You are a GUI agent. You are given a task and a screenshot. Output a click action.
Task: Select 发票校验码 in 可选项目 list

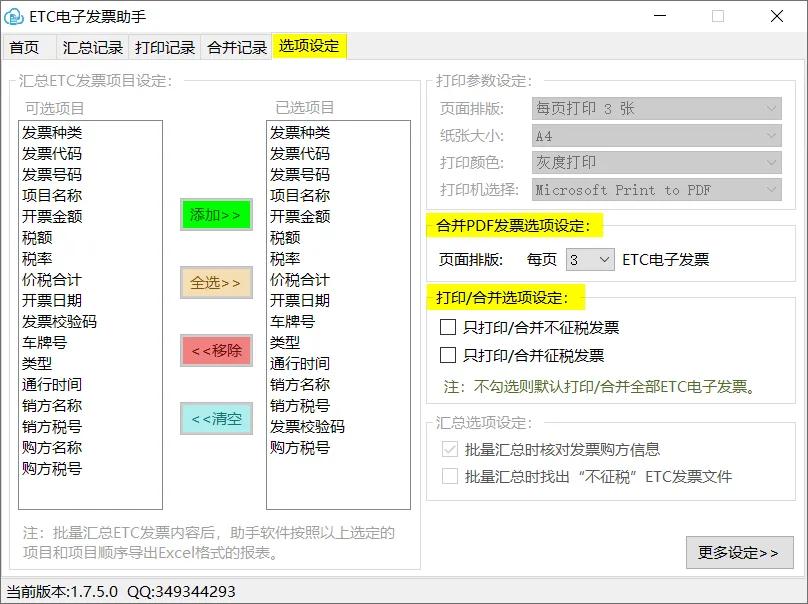(59, 322)
